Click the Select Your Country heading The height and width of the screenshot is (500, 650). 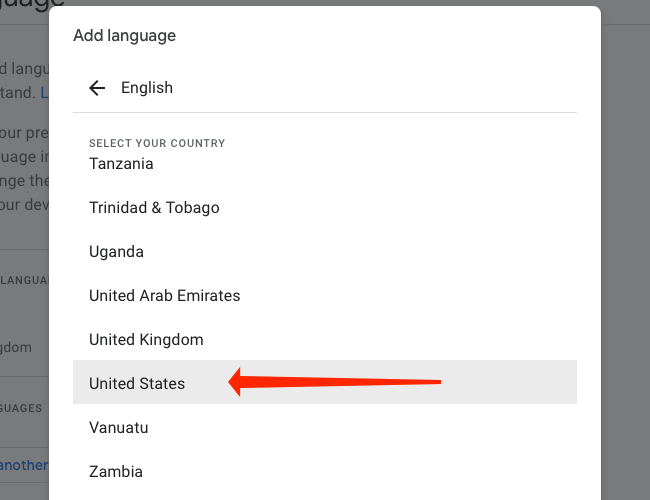(x=157, y=143)
